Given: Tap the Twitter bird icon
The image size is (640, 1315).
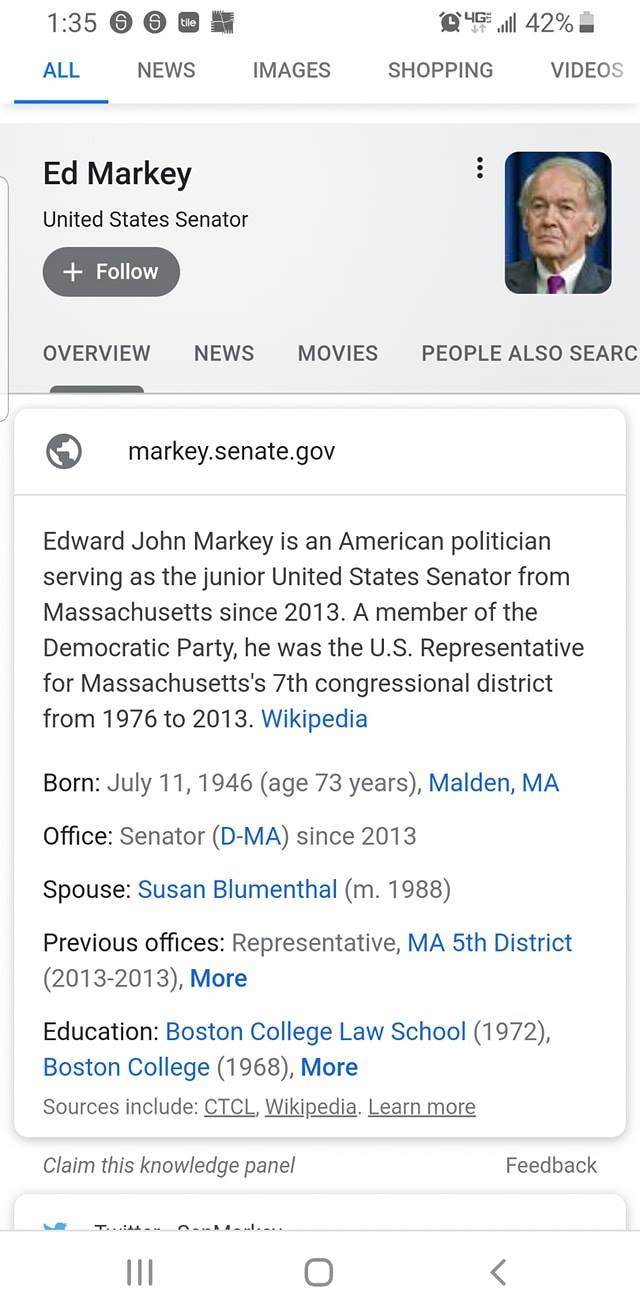Looking at the screenshot, I should pyautogui.click(x=56, y=1225).
